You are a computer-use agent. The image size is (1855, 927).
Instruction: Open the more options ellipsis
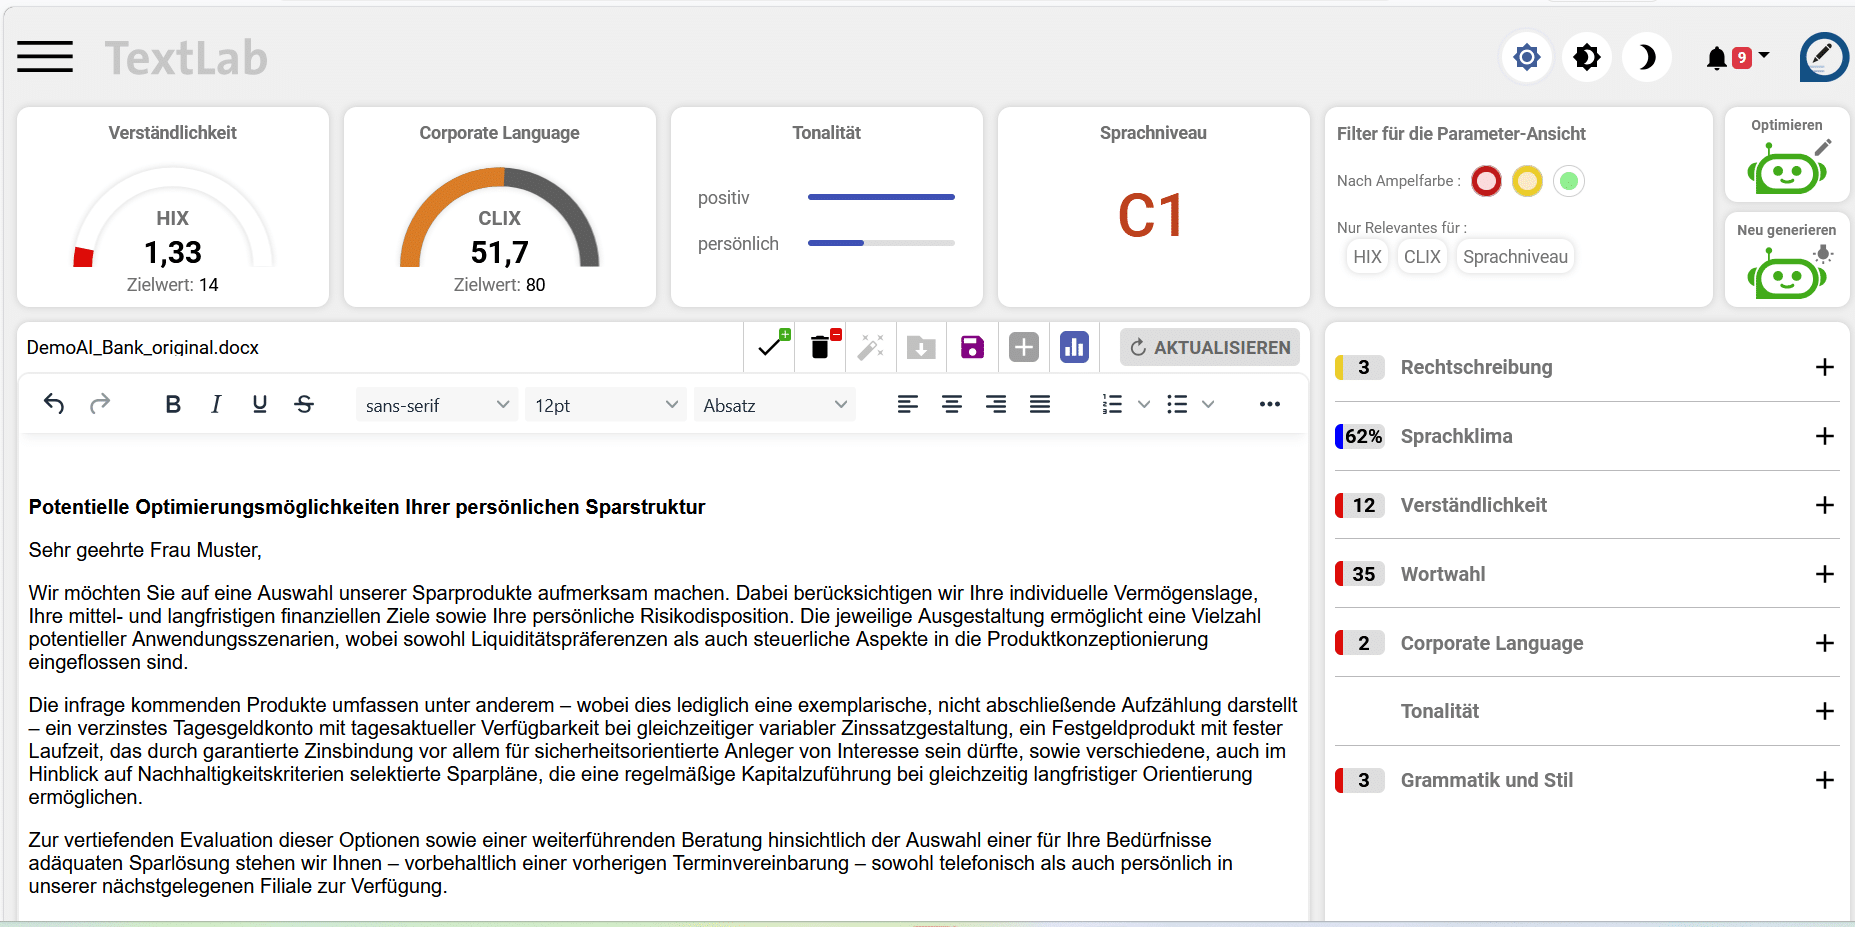[x=1270, y=404]
